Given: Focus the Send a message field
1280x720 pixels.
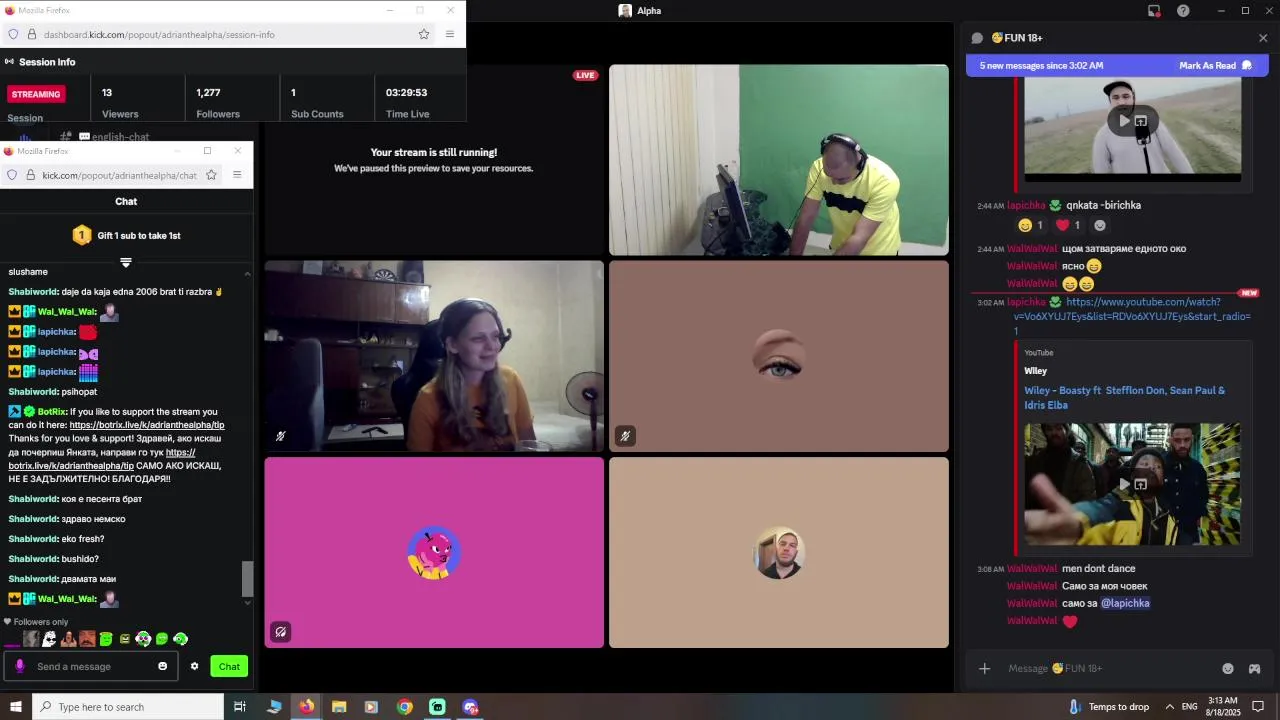Looking at the screenshot, I should (91, 666).
